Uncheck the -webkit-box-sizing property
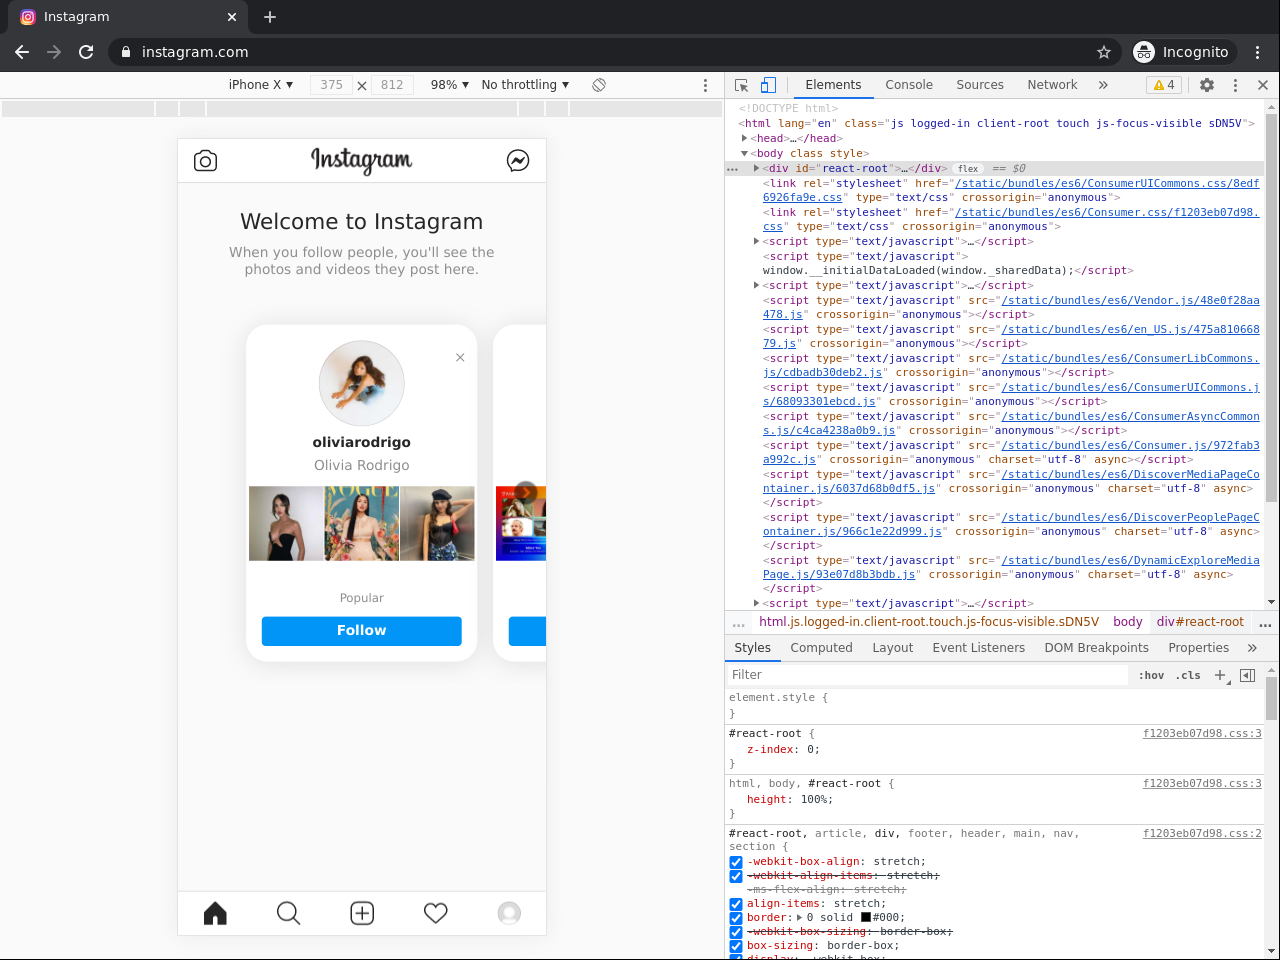This screenshot has height=960, width=1280. pyautogui.click(x=736, y=932)
